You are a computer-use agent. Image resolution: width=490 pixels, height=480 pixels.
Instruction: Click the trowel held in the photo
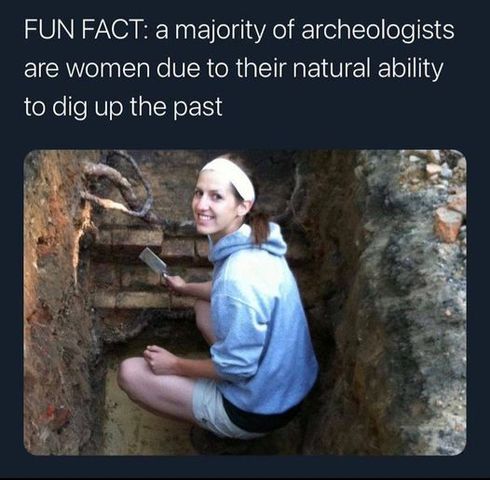pos(155,262)
